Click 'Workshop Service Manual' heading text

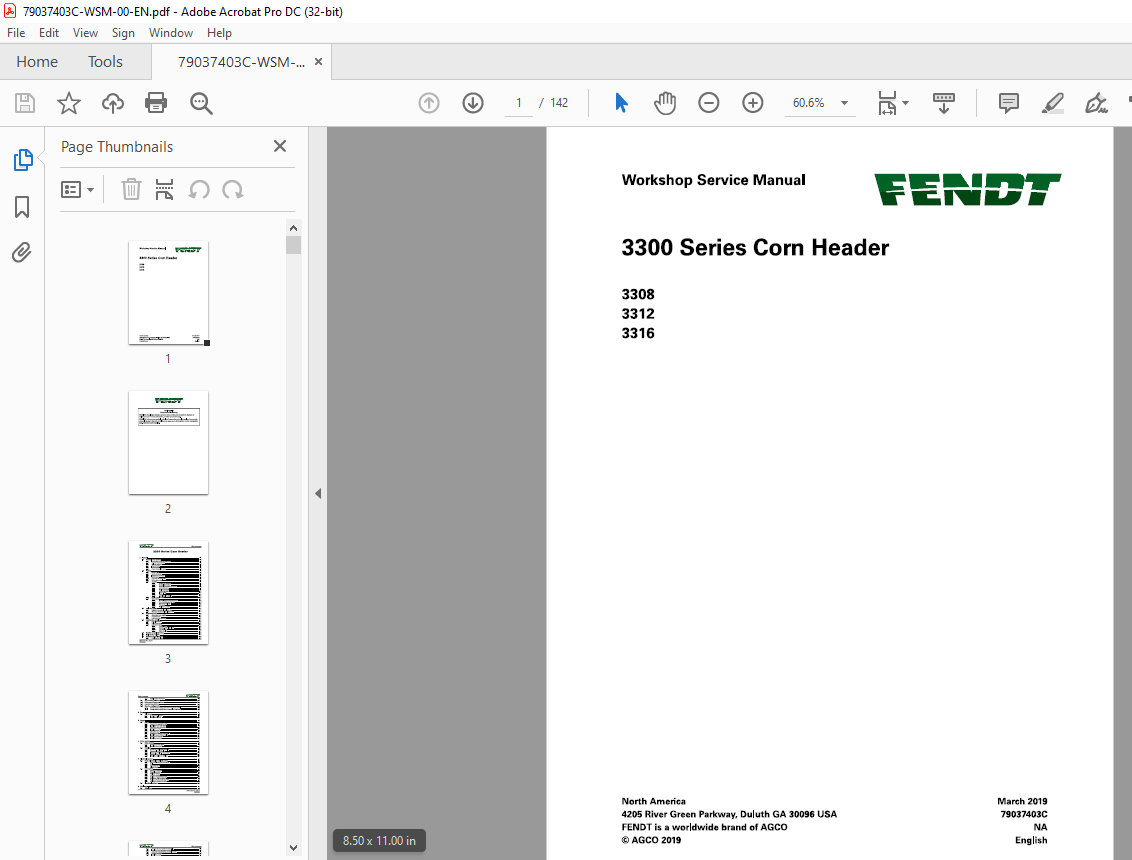click(x=713, y=180)
